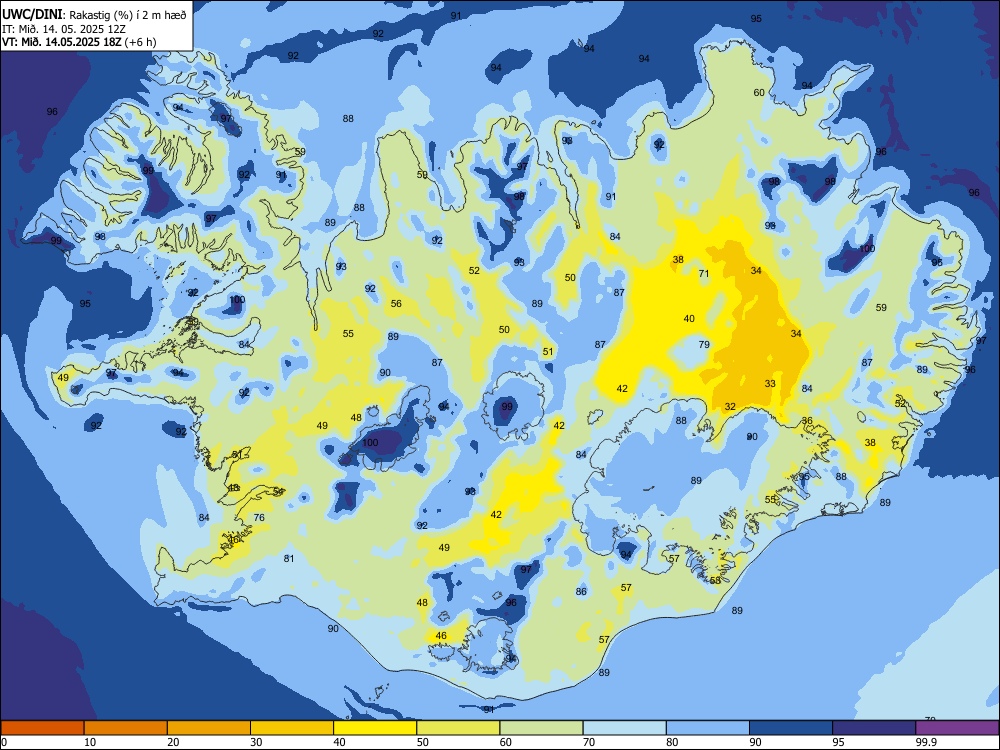This screenshot has height=750, width=1000.
Task: Click the map value '71'
Action: [703, 274]
